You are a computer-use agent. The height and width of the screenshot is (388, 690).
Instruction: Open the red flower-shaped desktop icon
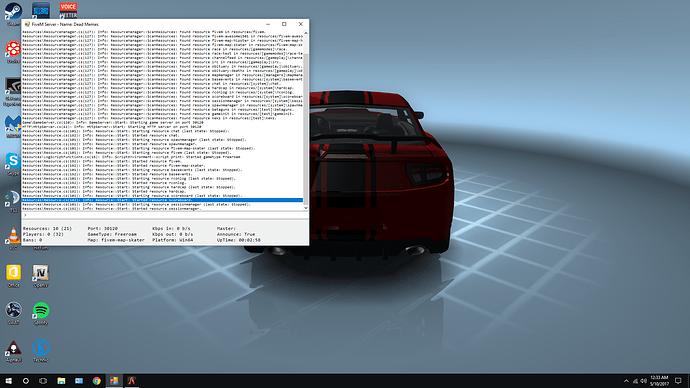click(x=13, y=49)
